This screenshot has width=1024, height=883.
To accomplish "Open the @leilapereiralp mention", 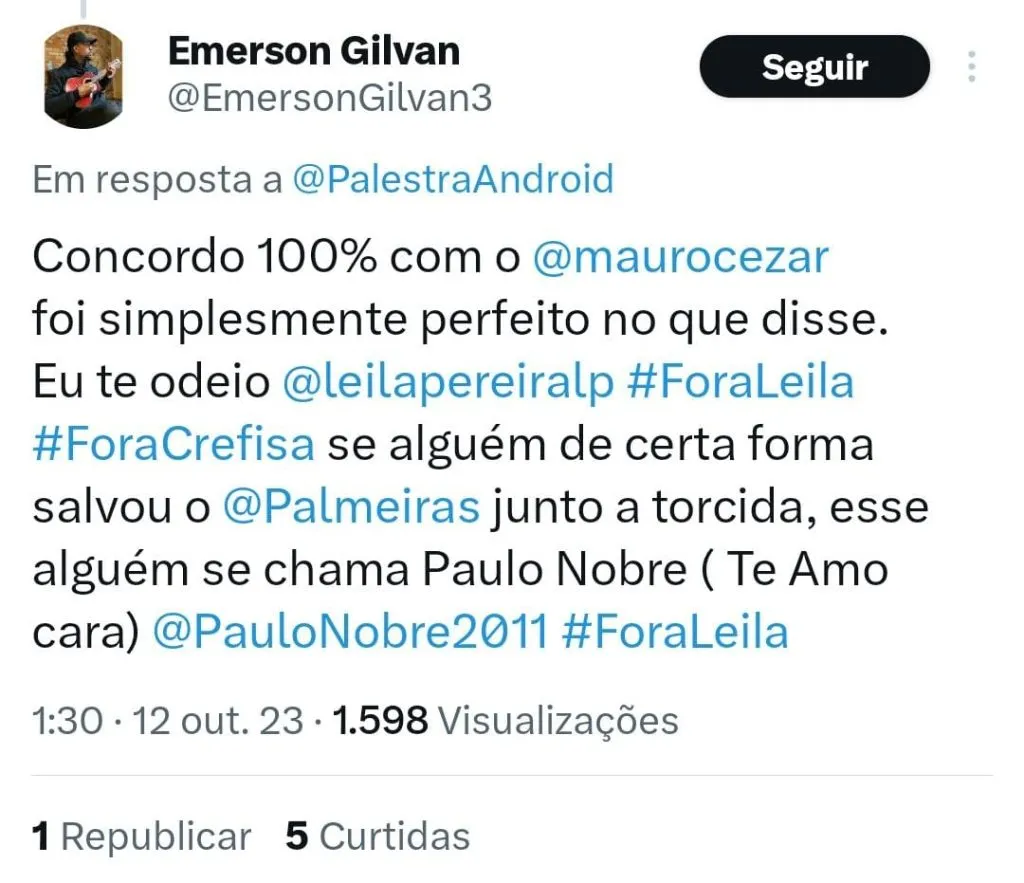I will [448, 382].
